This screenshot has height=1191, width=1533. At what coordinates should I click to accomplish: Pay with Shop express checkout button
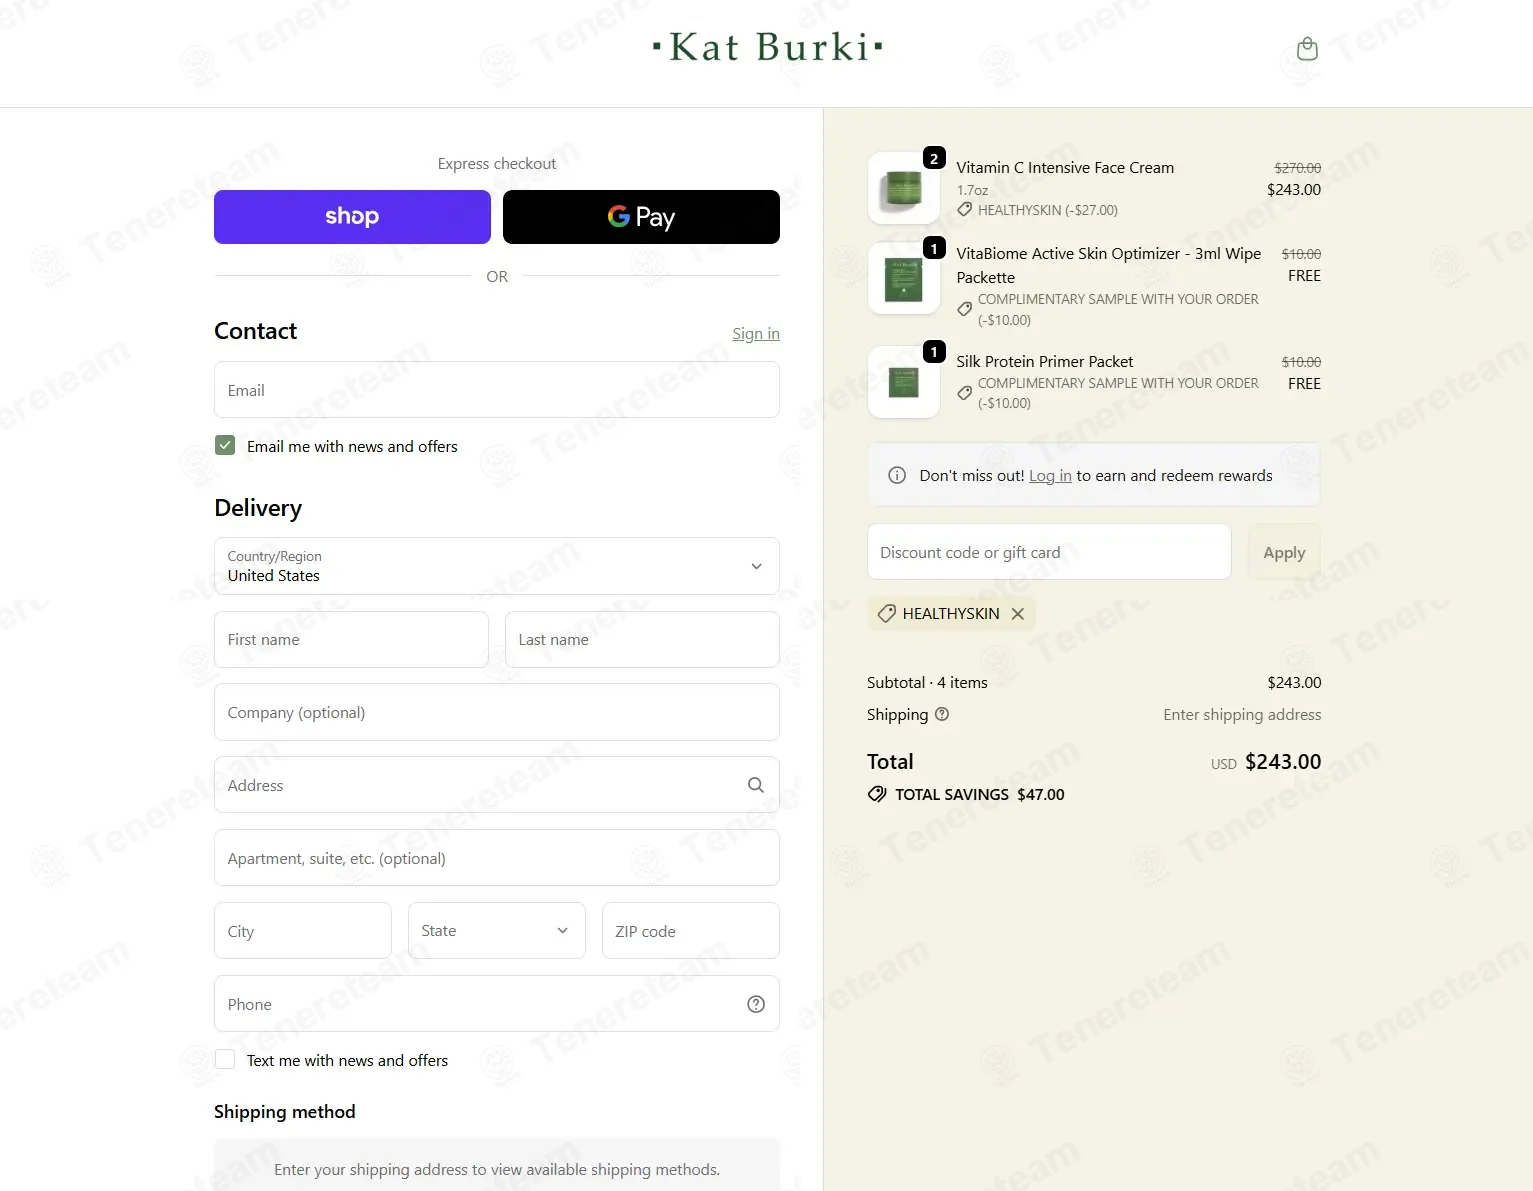(x=352, y=217)
